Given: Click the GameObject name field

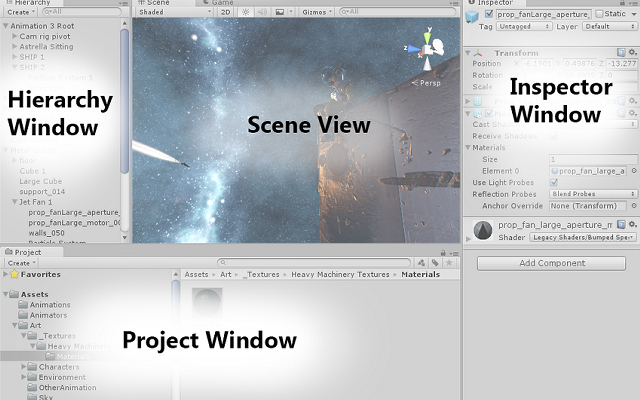Looking at the screenshot, I should [543, 14].
